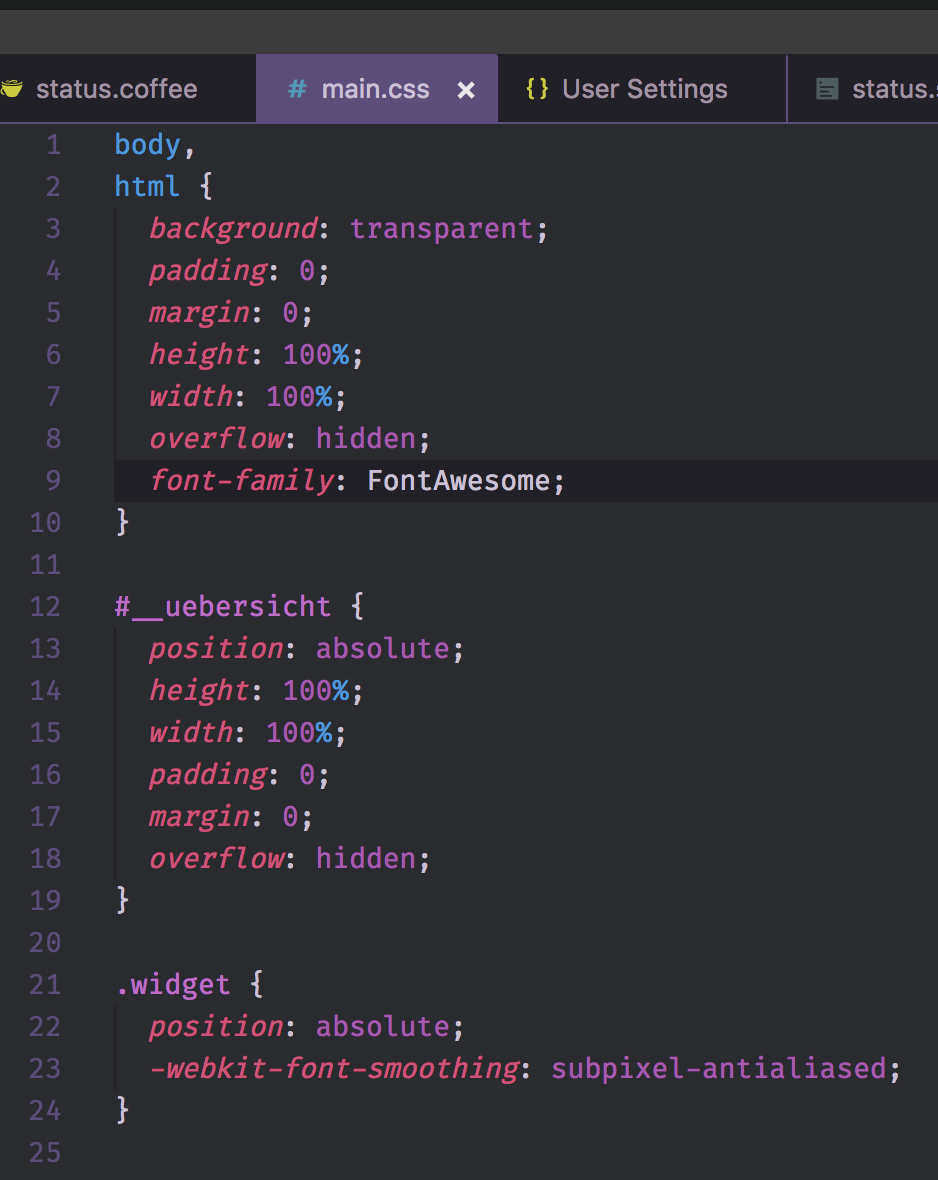The width and height of the screenshot is (938, 1180).
Task: Click 'absolute' value on line 13
Action: [x=382, y=649]
